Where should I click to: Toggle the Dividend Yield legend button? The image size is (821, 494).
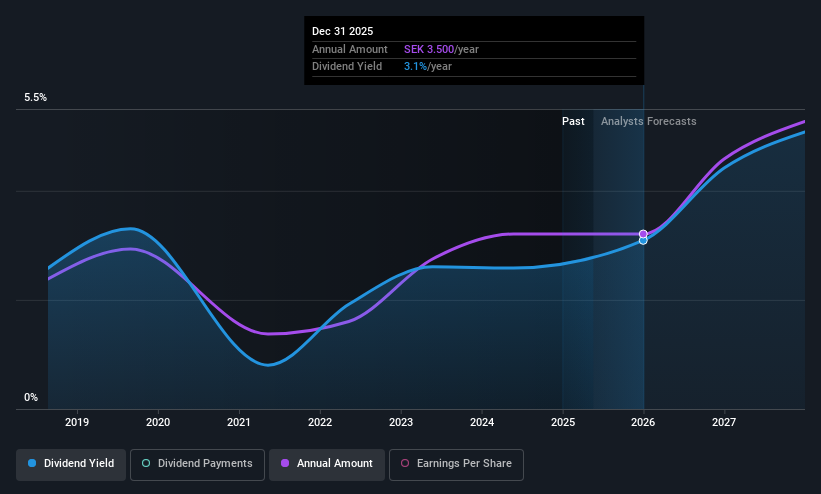pyautogui.click(x=71, y=464)
